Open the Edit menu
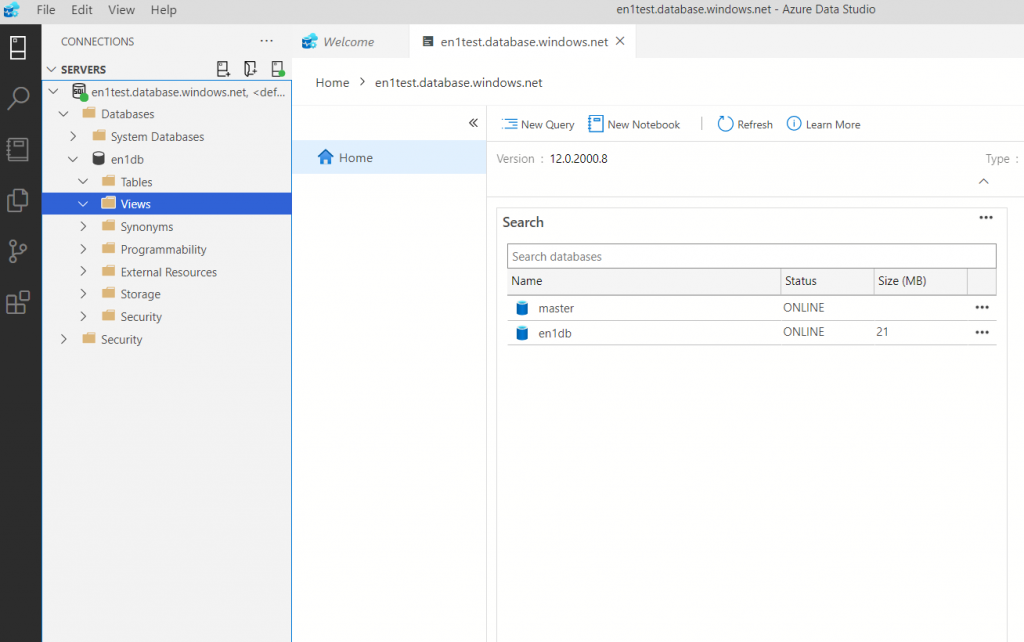Viewport: 1024px width, 642px height. click(82, 10)
